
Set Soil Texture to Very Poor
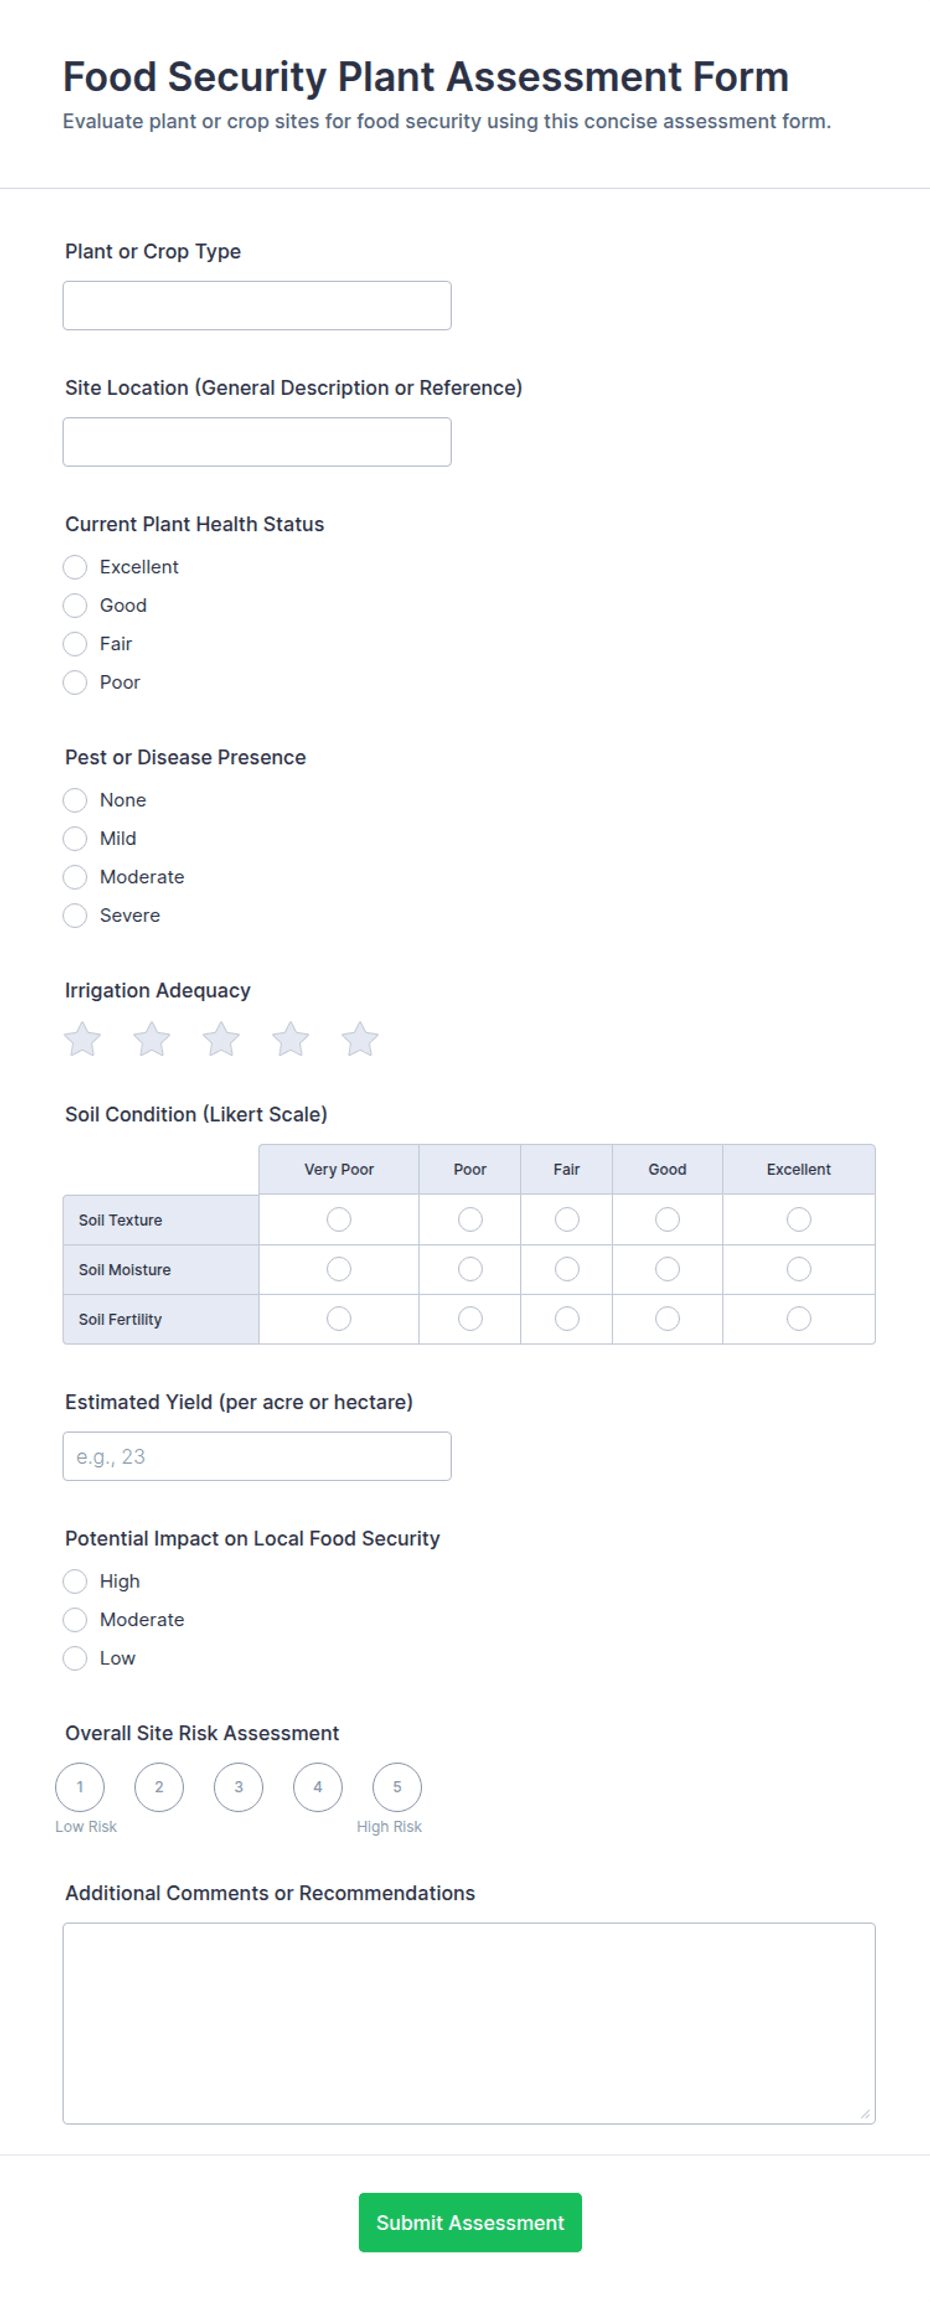(339, 1219)
